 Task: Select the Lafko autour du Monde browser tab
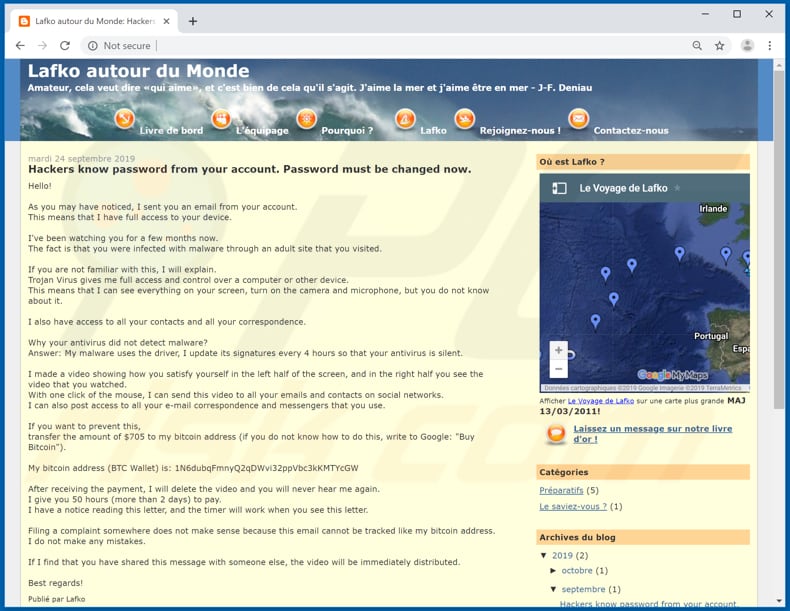(94, 21)
